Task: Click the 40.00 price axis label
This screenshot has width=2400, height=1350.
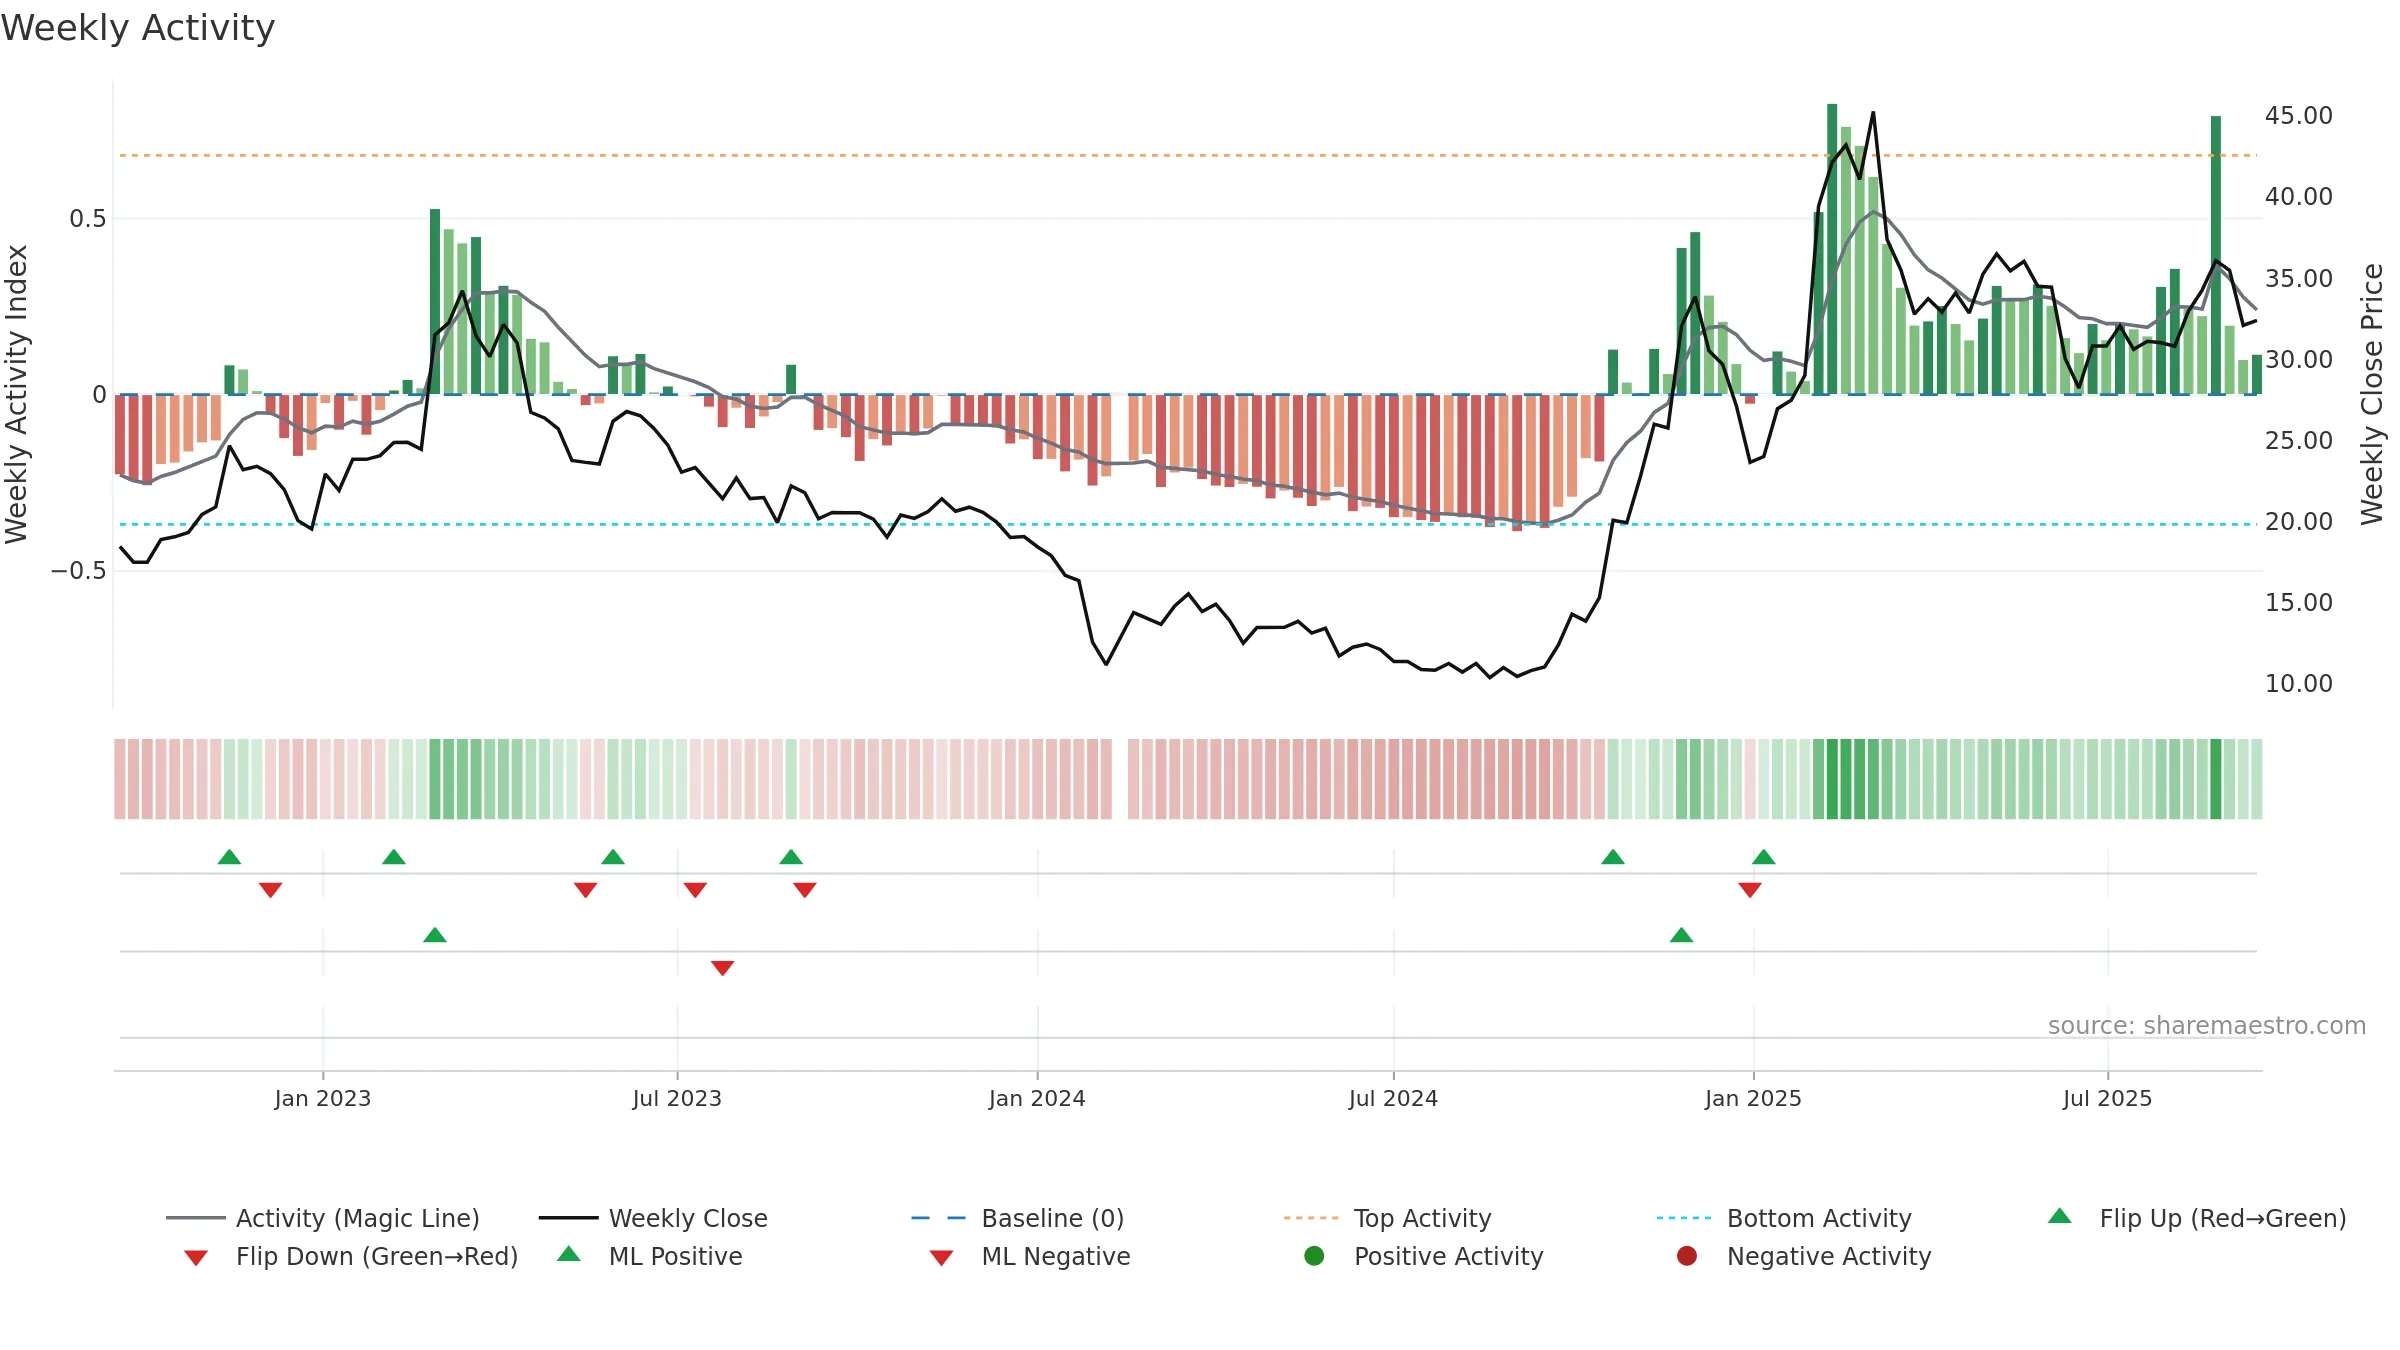Action: pos(2299,197)
